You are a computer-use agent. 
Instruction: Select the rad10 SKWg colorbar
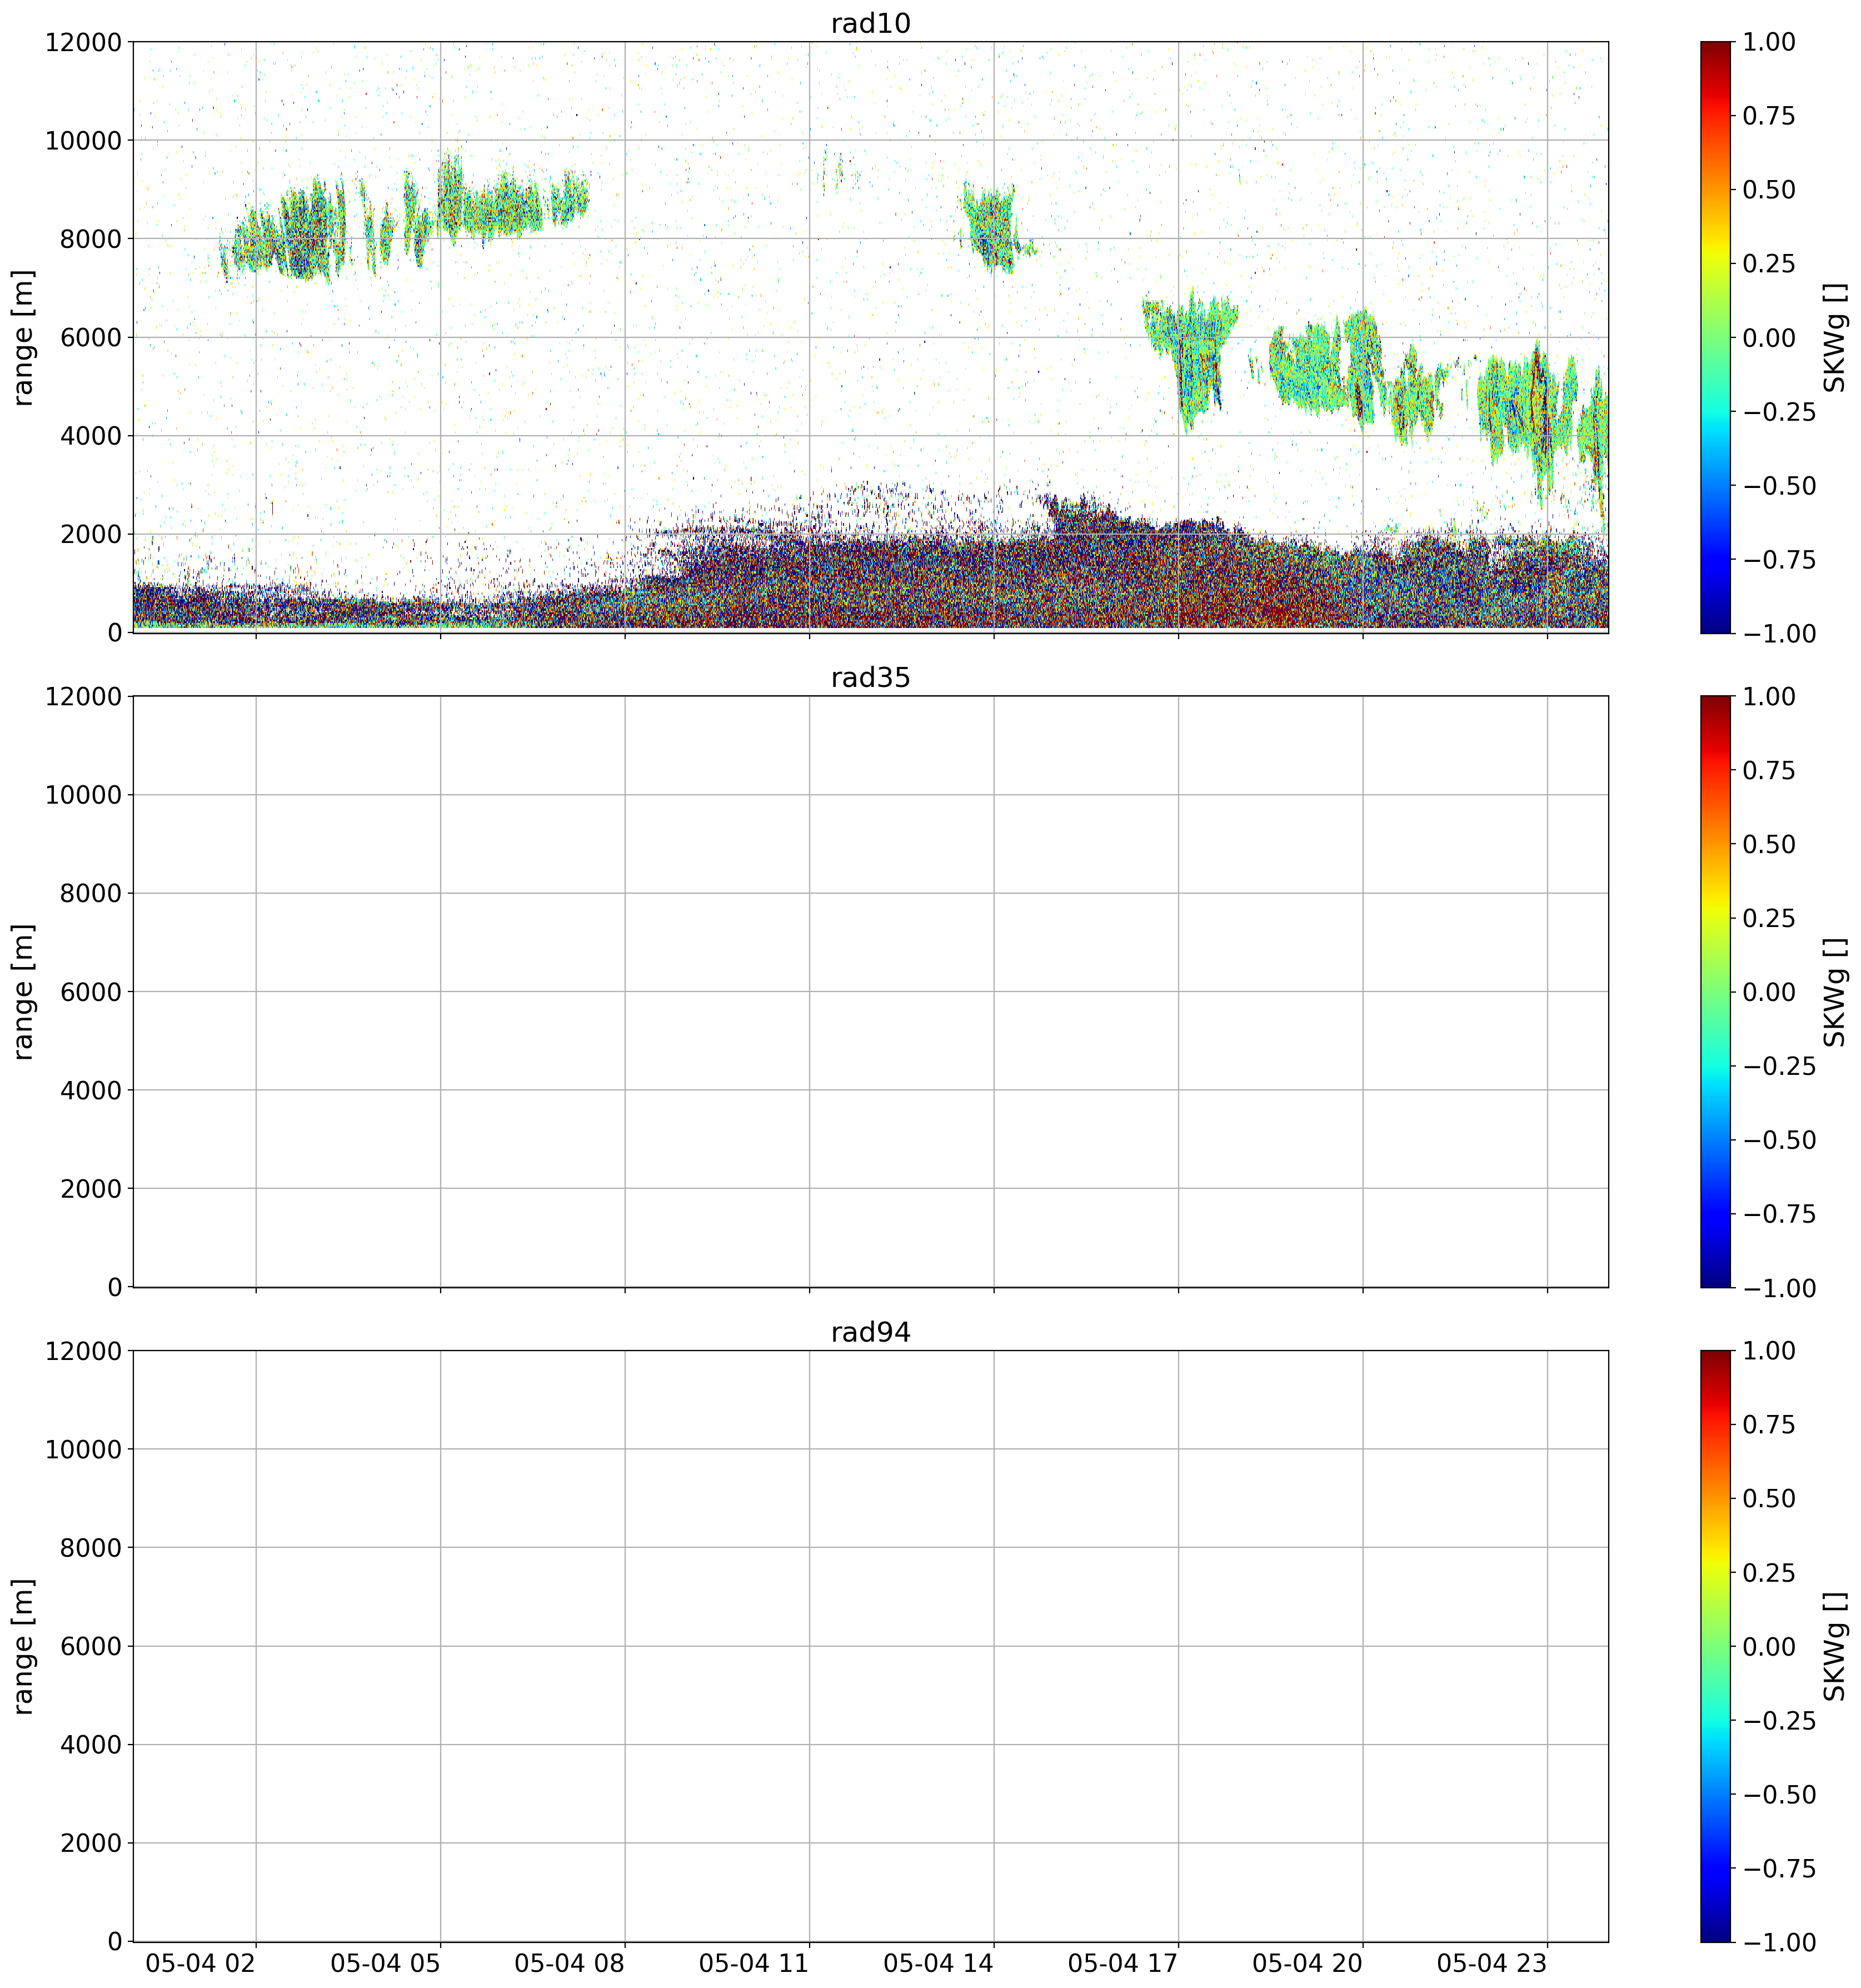[x=1716, y=337]
